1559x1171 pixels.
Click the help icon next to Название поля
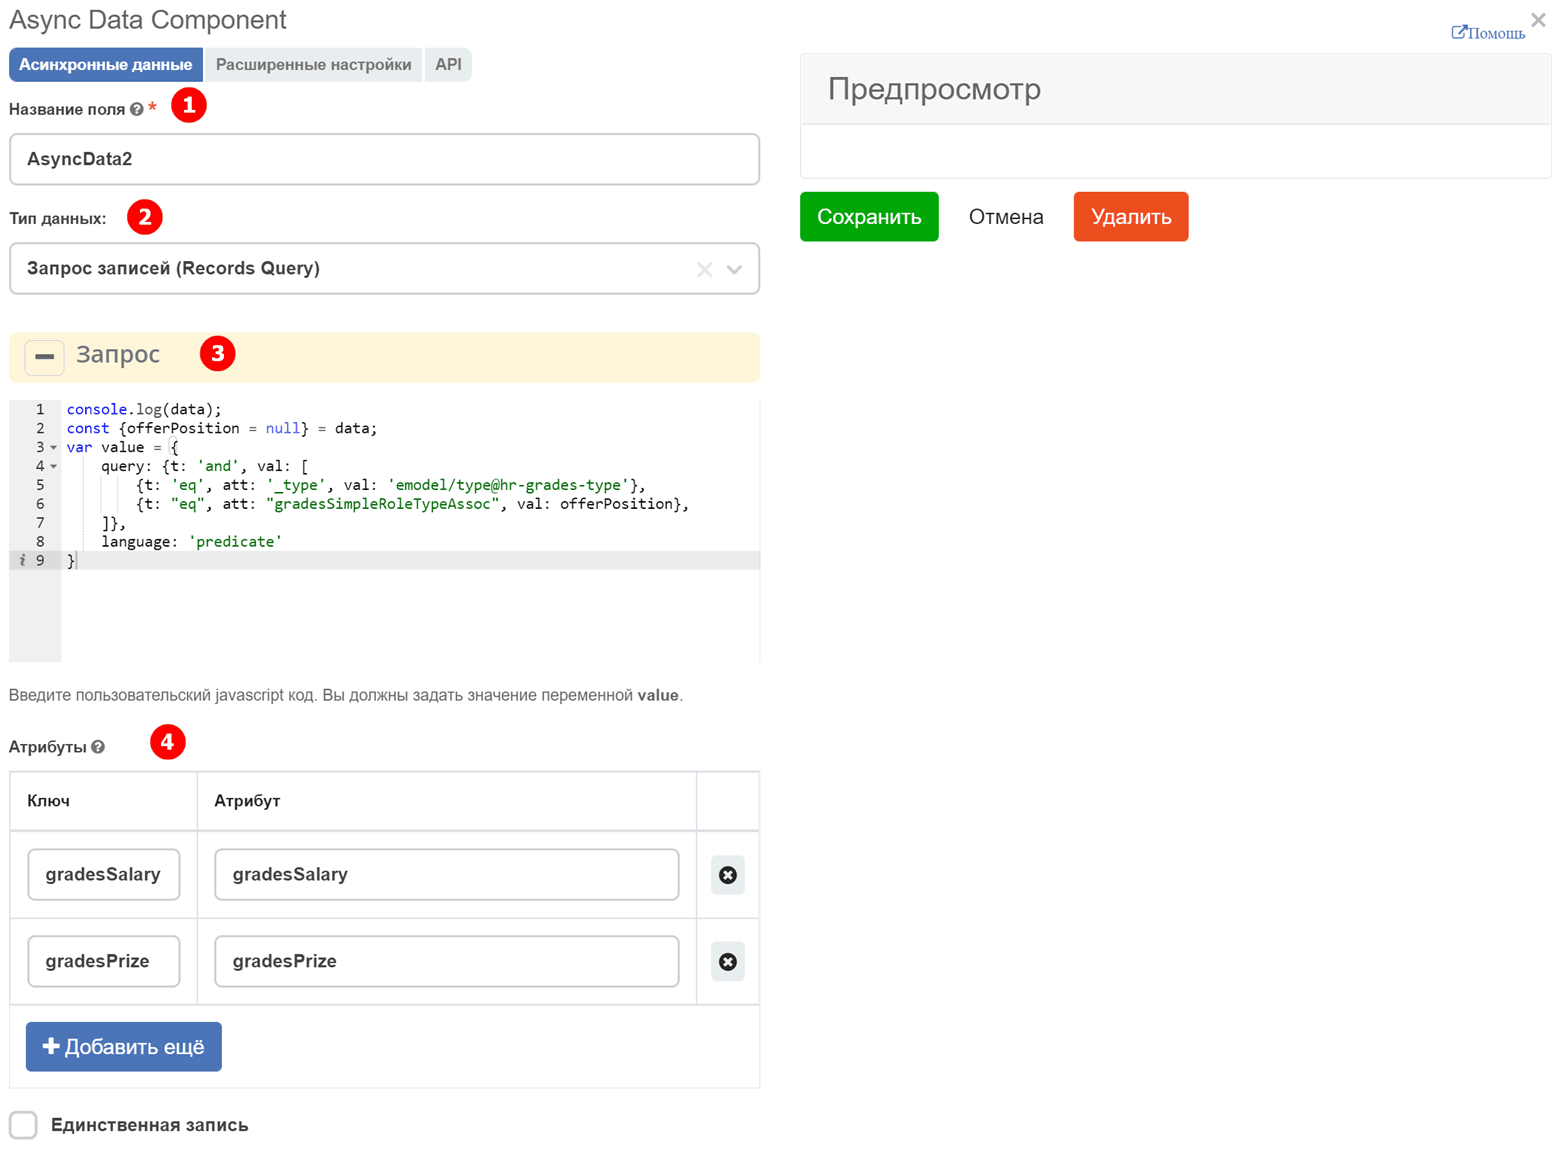(x=137, y=110)
